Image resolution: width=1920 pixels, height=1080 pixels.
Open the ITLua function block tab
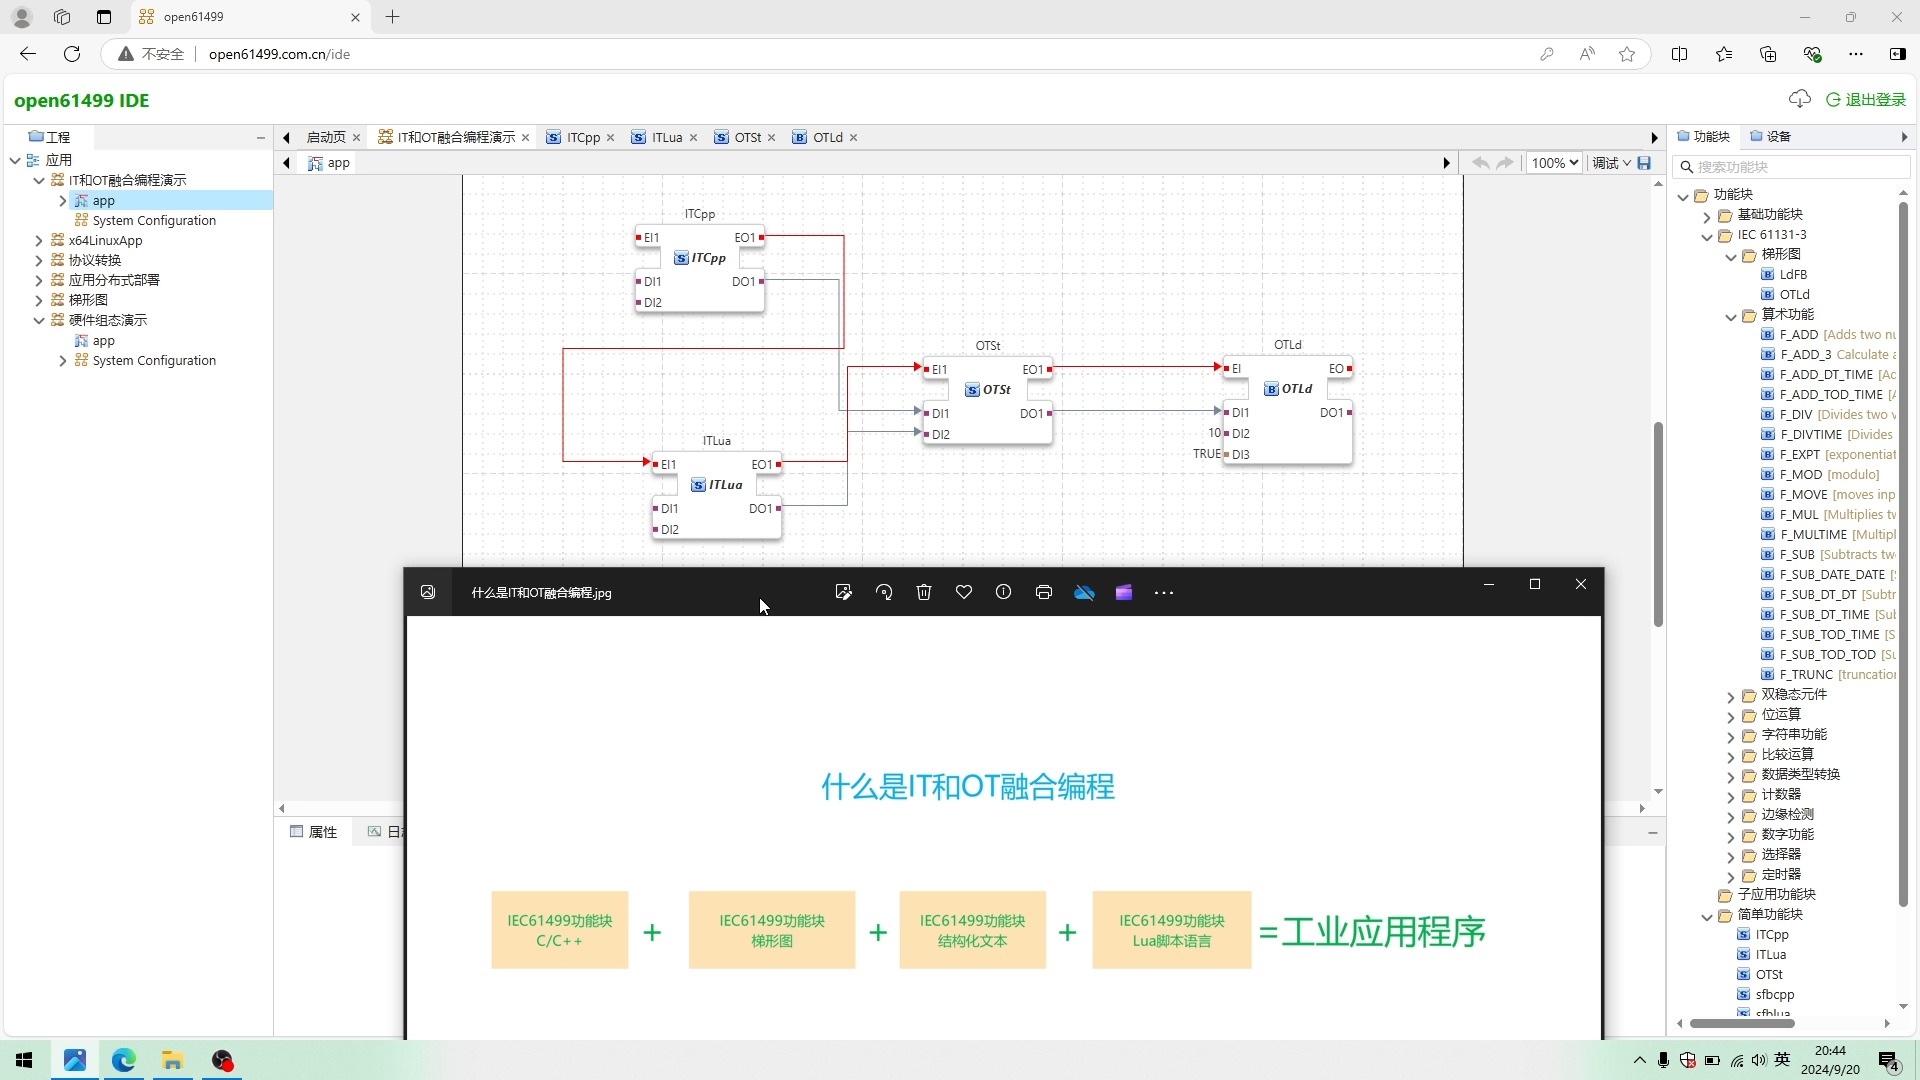[x=666, y=137]
